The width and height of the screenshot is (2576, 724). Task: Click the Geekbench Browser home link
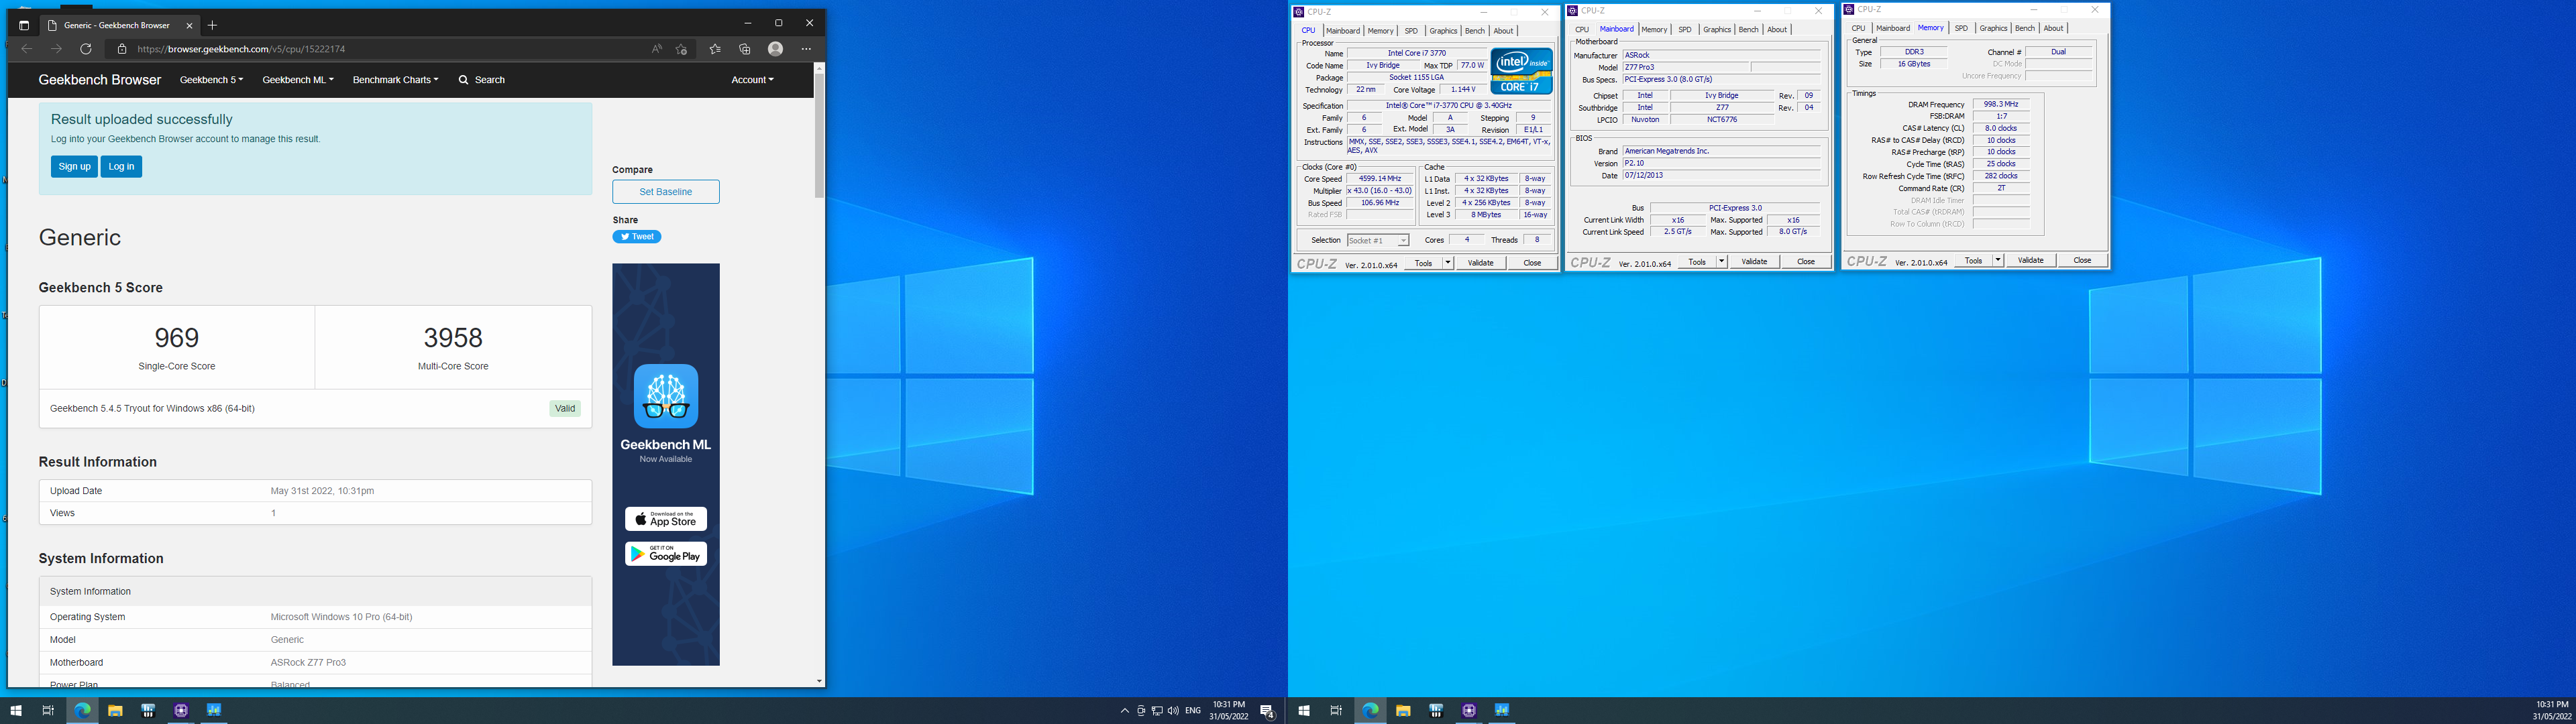click(x=100, y=80)
